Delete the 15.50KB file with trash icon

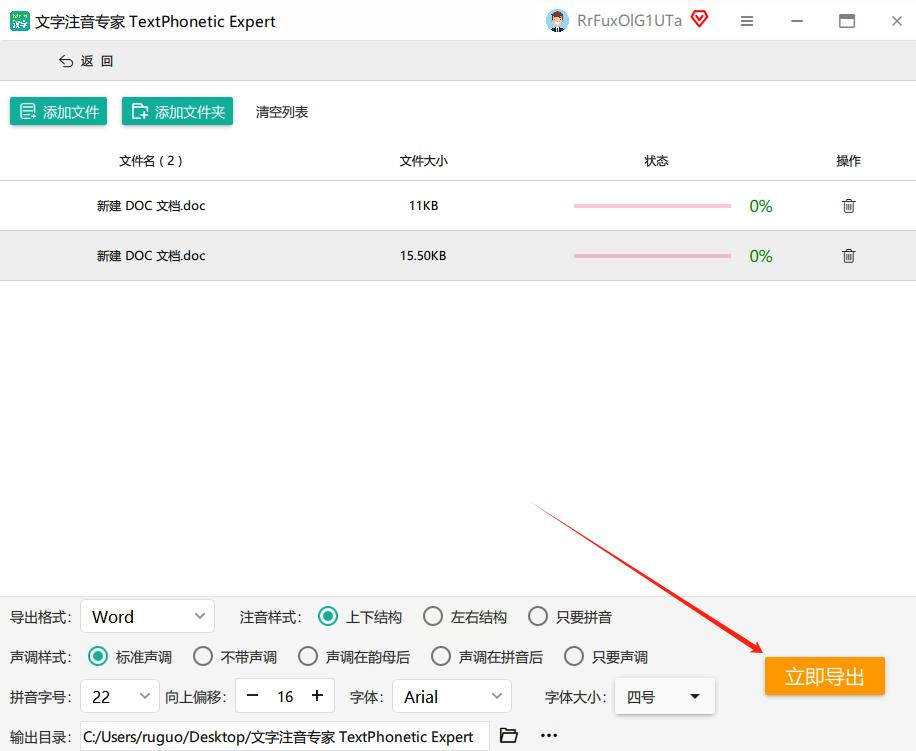click(x=848, y=256)
